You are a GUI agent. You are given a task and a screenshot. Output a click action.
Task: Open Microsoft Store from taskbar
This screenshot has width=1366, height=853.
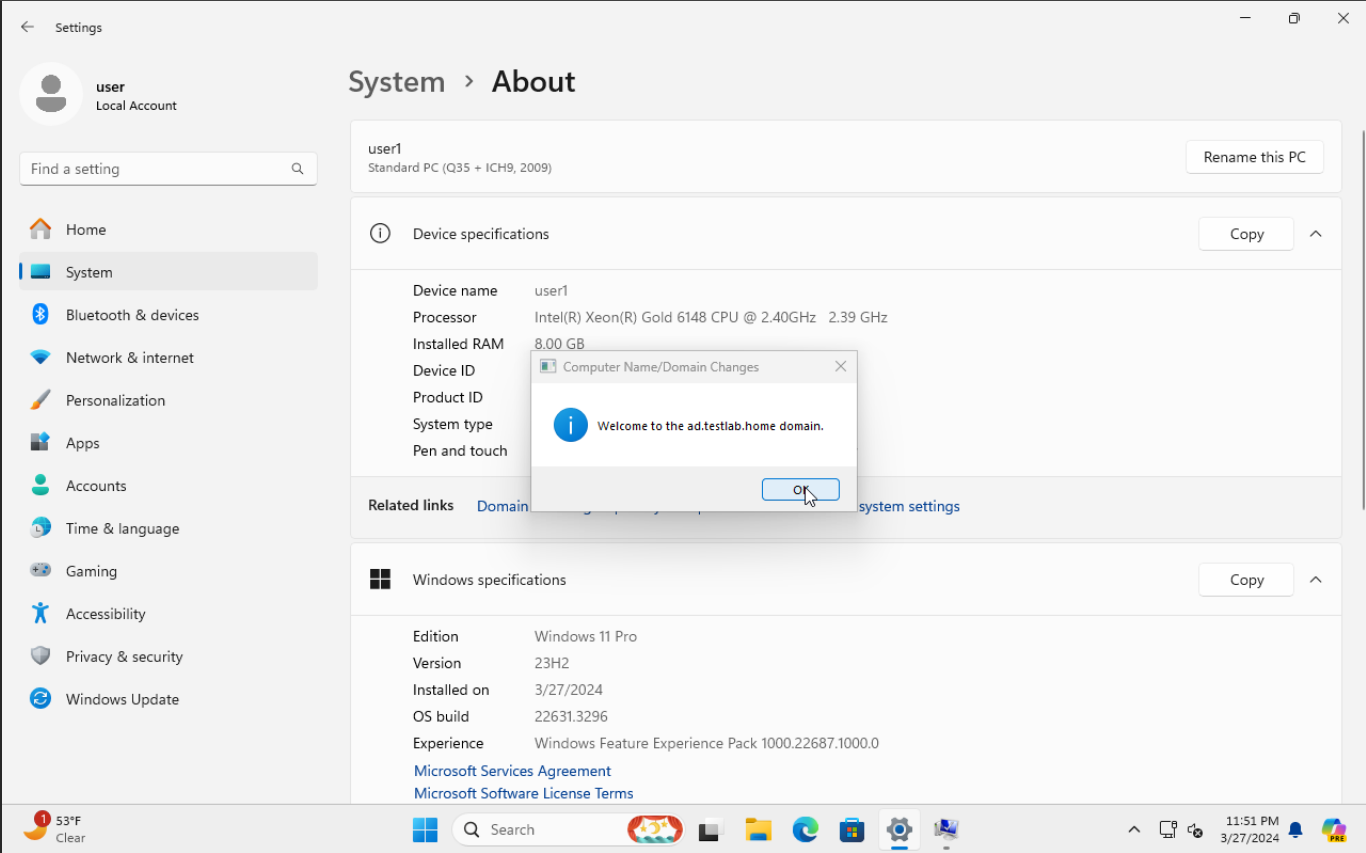[852, 829]
